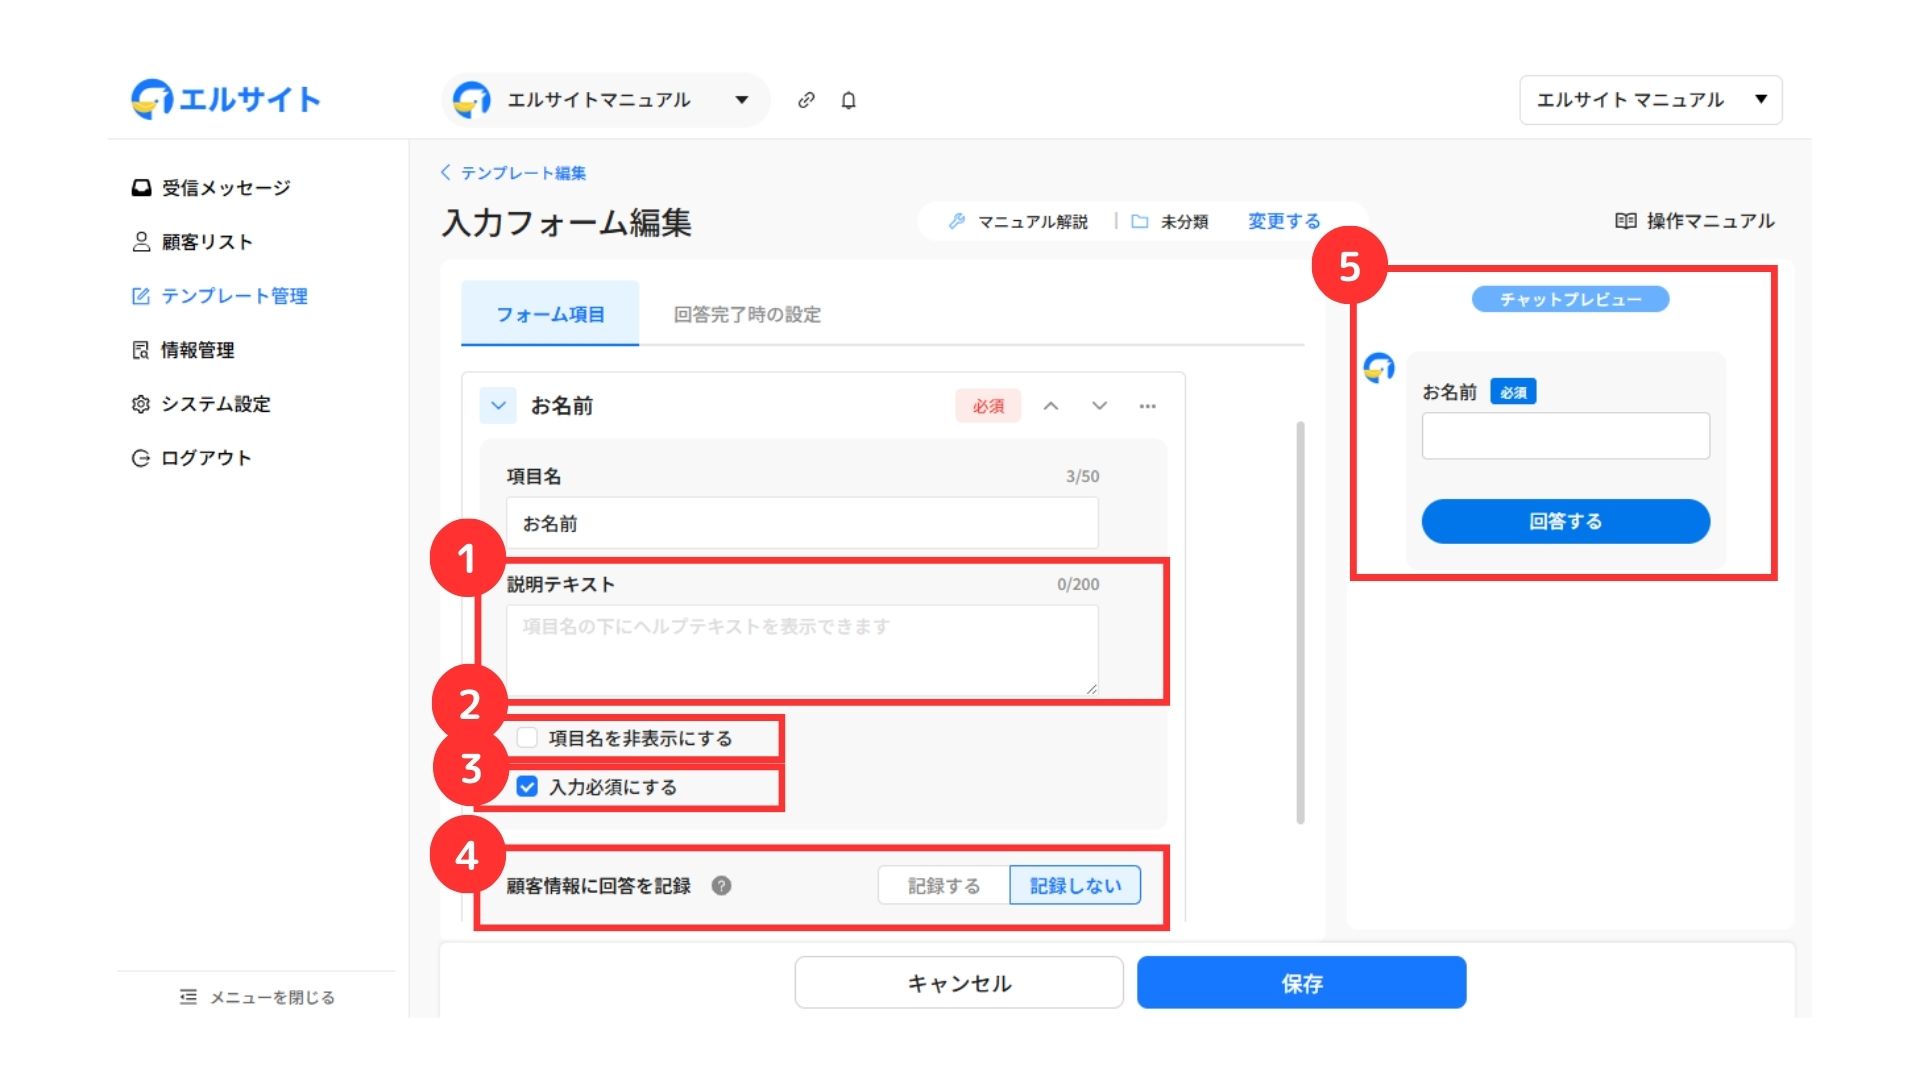Click the link icon in header
This screenshot has height=1080, width=1920.
pos(806,100)
